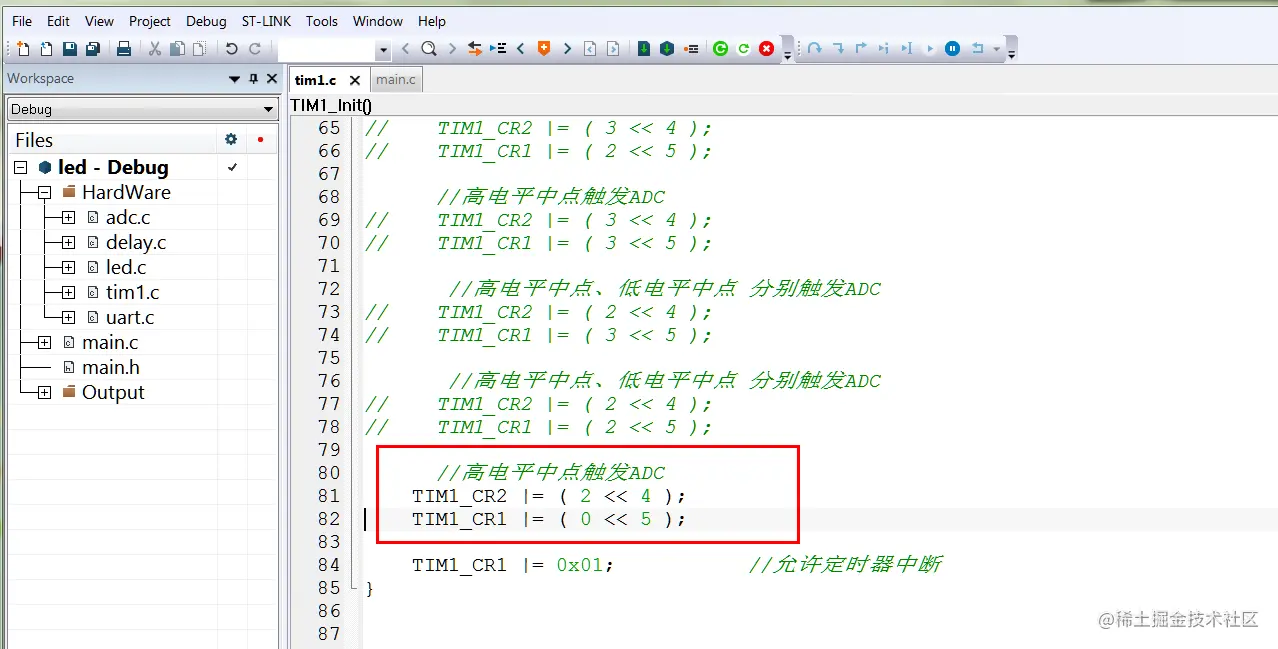The image size is (1278, 649).
Task: Expand the uart.c node
Action: [x=68, y=317]
